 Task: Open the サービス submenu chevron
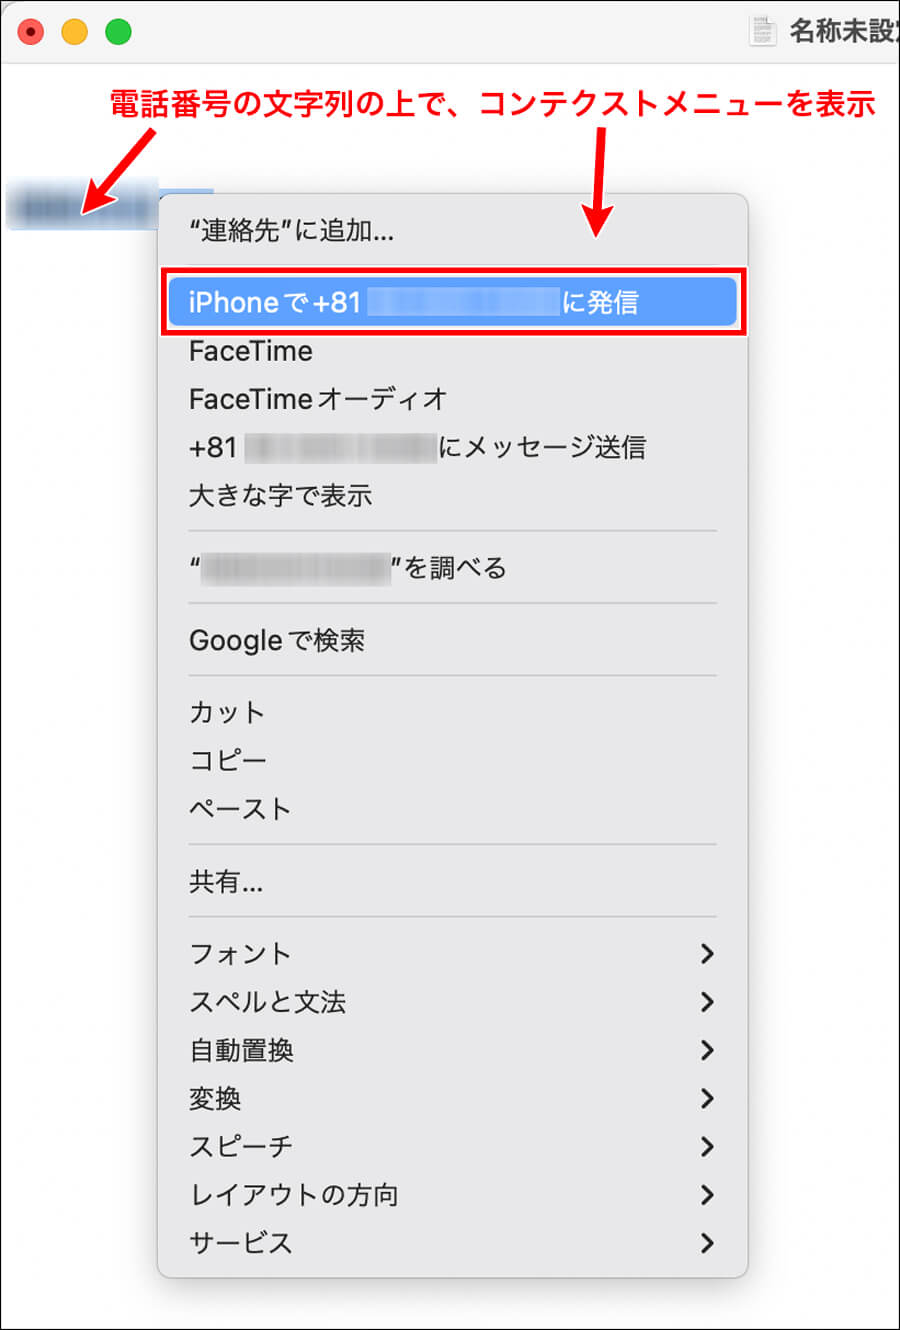tap(707, 1243)
